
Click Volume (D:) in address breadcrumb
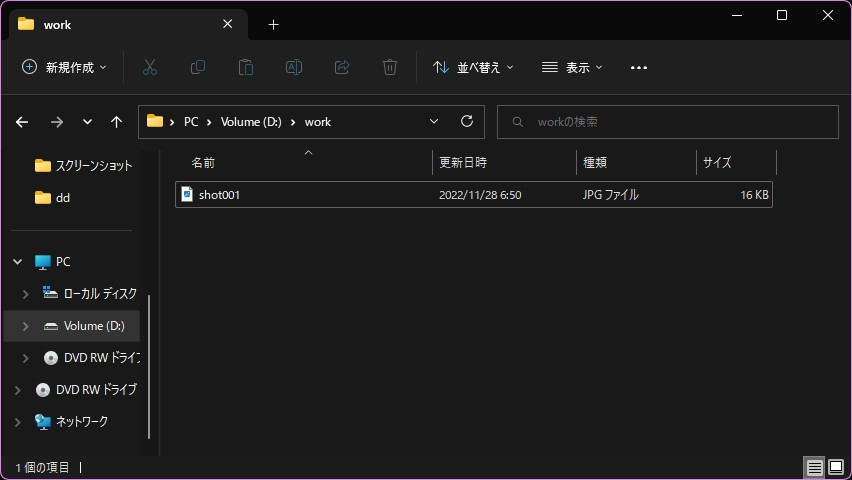pyautogui.click(x=251, y=122)
